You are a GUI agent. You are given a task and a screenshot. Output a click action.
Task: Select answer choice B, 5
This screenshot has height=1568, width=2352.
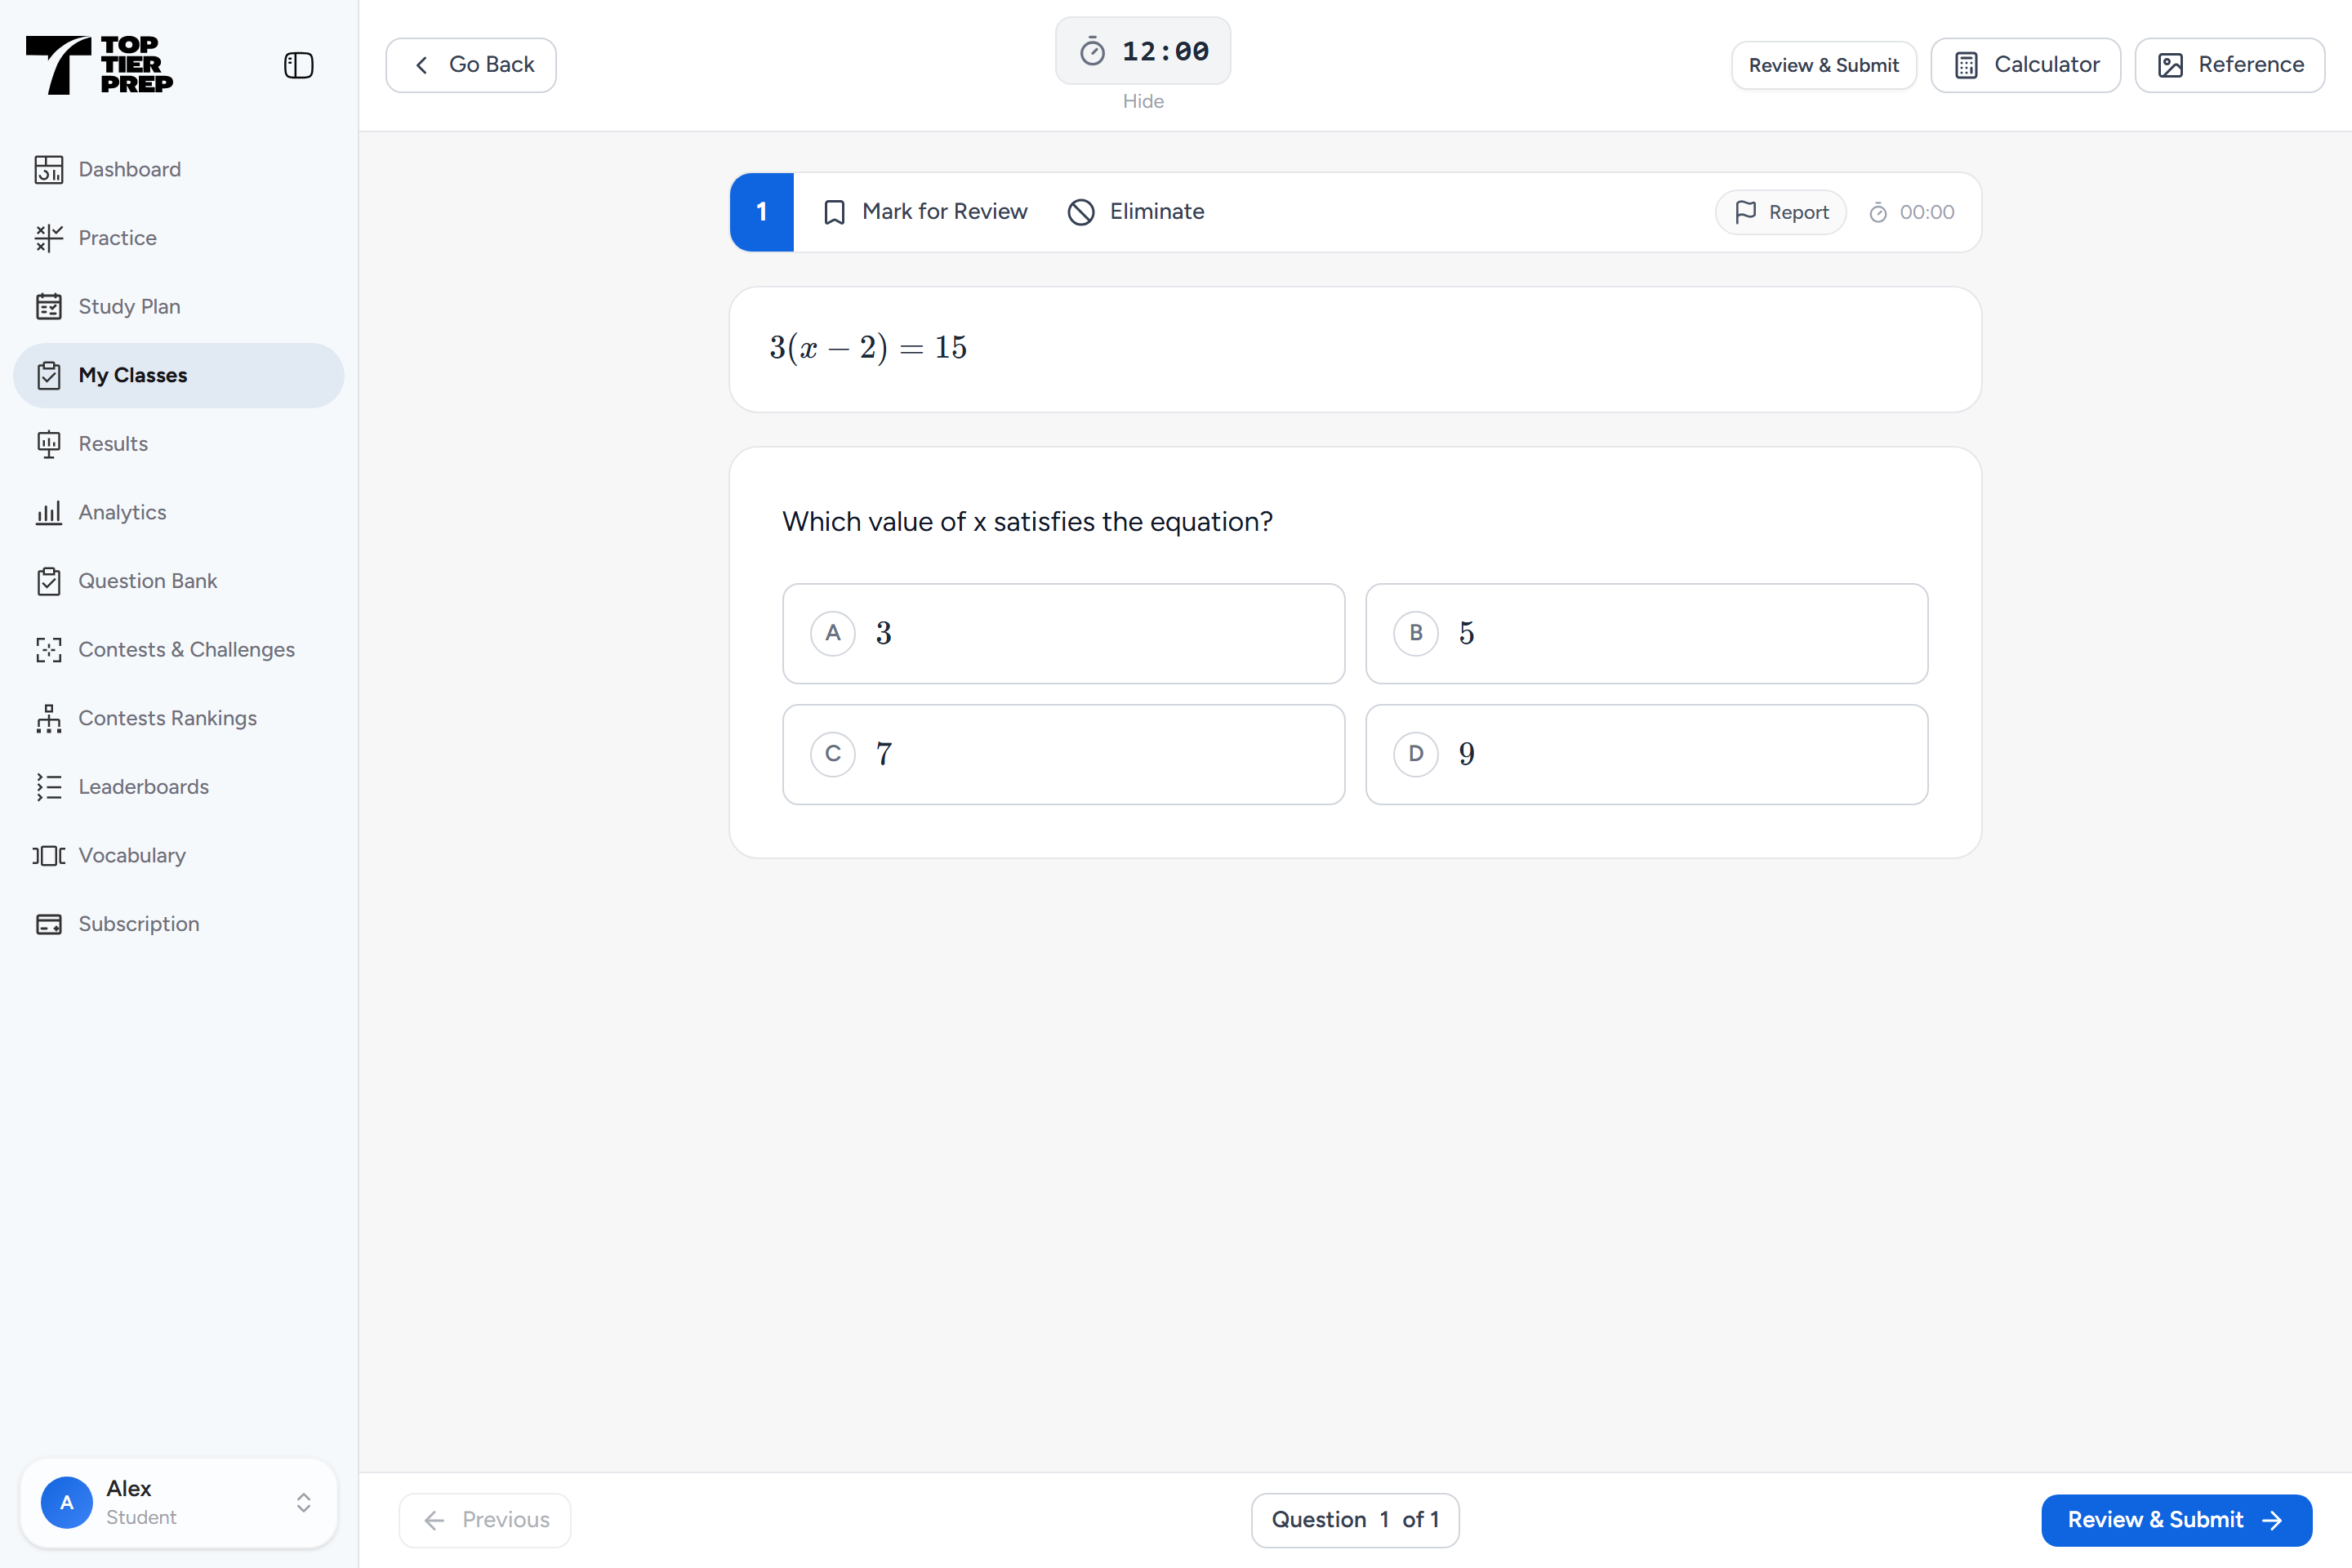coord(1646,634)
